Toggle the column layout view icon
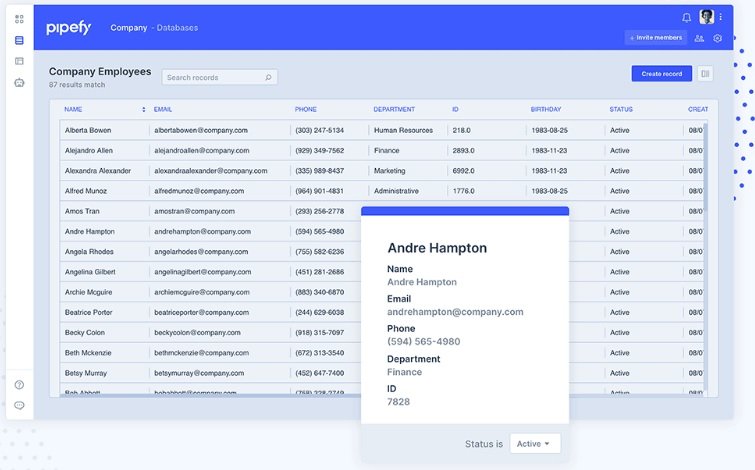755x470 pixels. click(705, 74)
